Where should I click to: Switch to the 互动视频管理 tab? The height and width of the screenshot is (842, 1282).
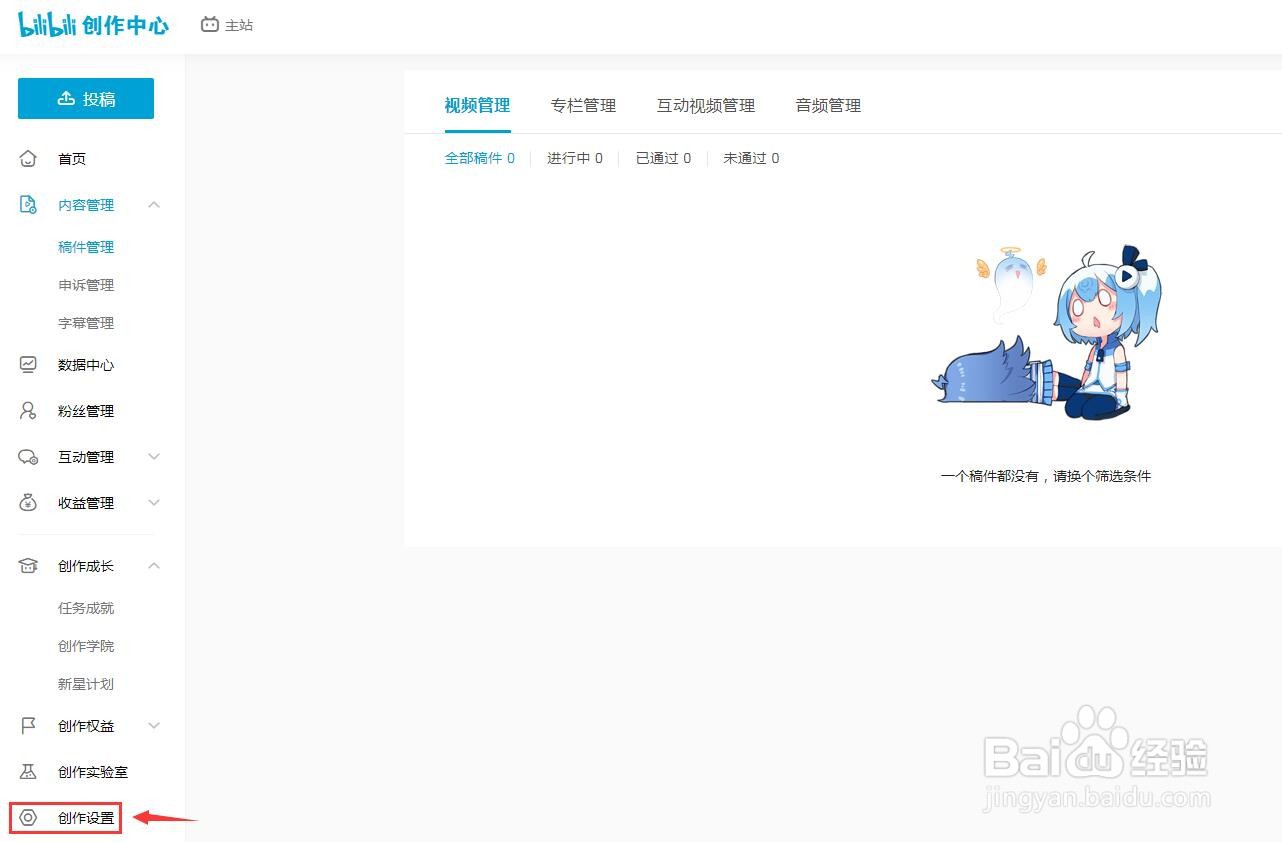(x=706, y=105)
